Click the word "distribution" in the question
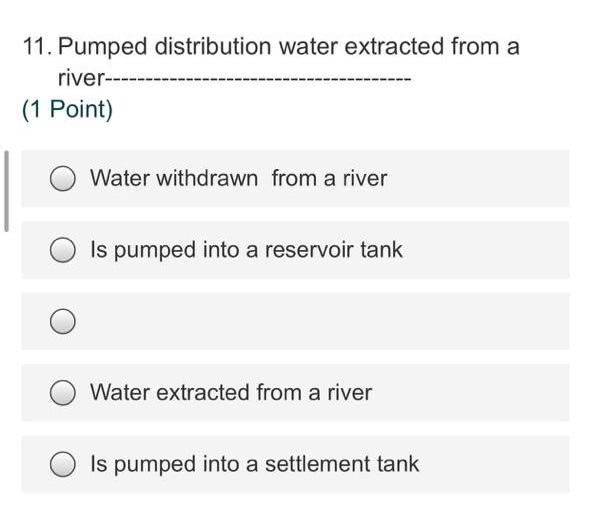Viewport: 590px width, 531px height. 213,46
